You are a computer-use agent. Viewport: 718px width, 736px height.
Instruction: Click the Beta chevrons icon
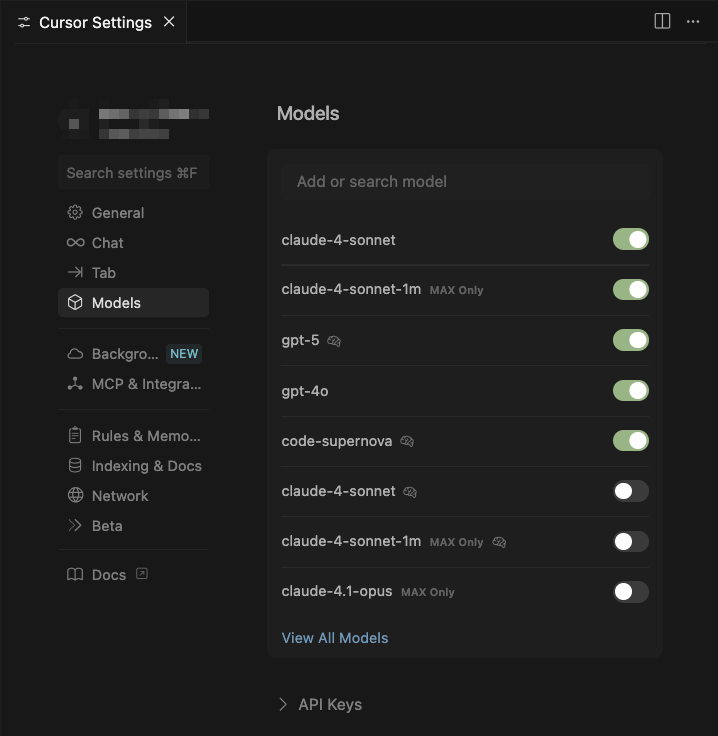click(75, 526)
